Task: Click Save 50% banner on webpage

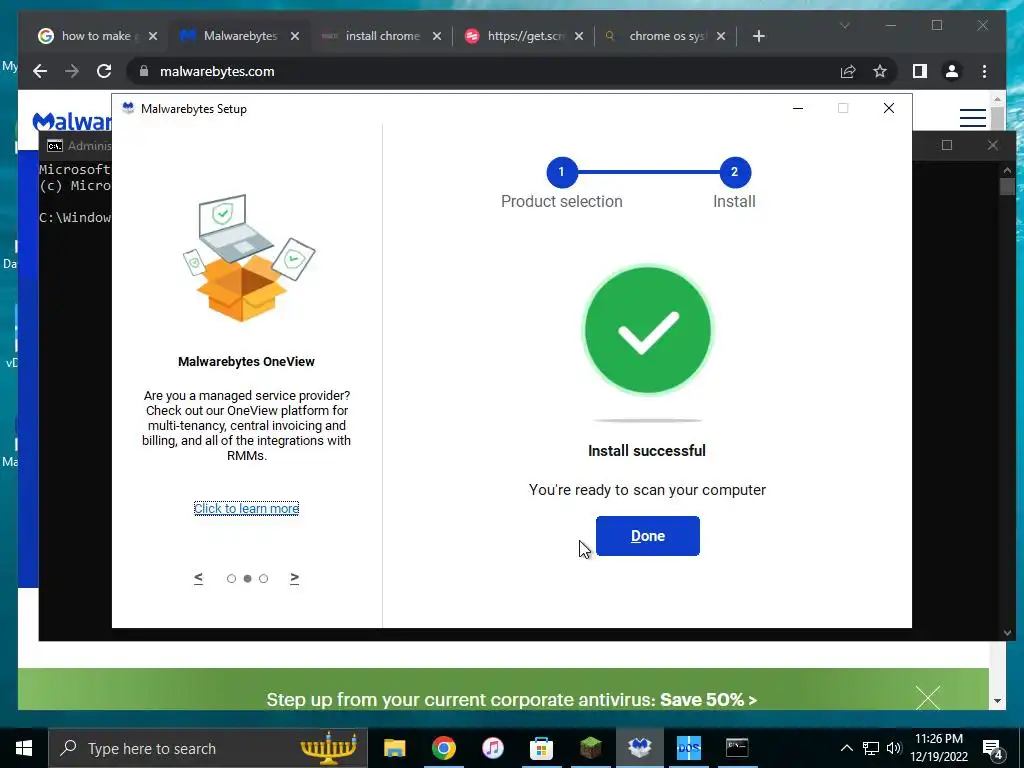Action: [511, 700]
